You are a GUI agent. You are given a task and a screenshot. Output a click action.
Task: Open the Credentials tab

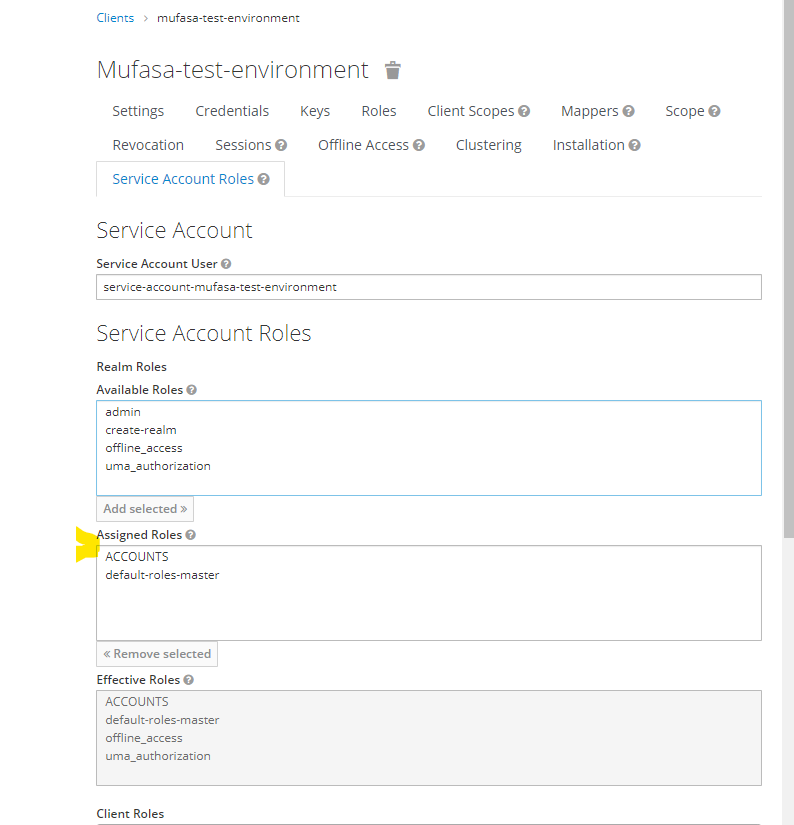coord(232,111)
